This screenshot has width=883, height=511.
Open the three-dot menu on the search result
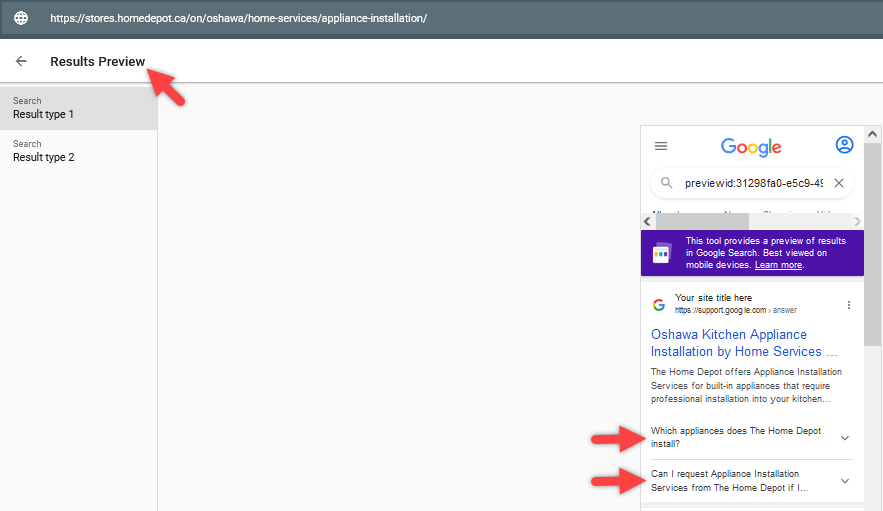tap(849, 305)
